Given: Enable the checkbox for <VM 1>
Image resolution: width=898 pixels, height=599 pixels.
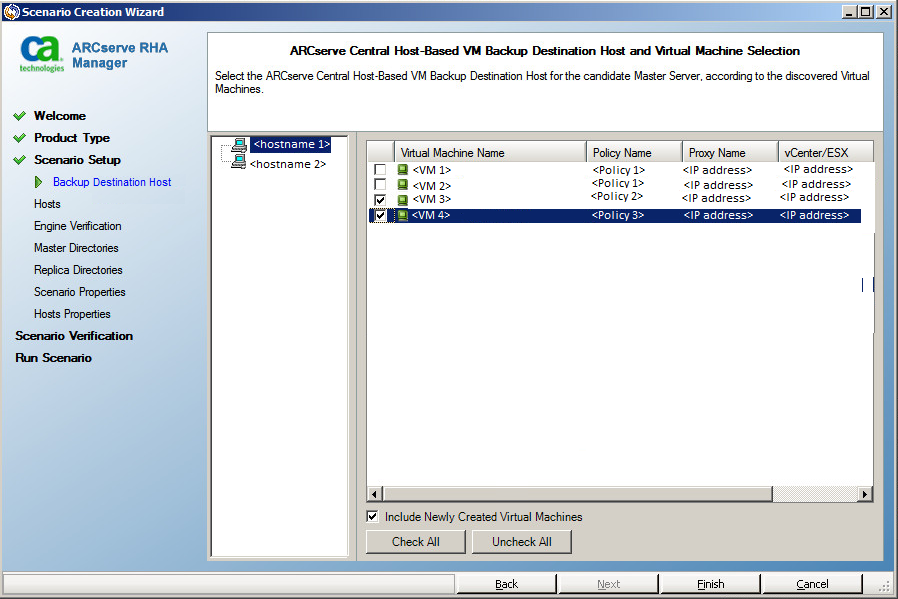Looking at the screenshot, I should (378, 169).
